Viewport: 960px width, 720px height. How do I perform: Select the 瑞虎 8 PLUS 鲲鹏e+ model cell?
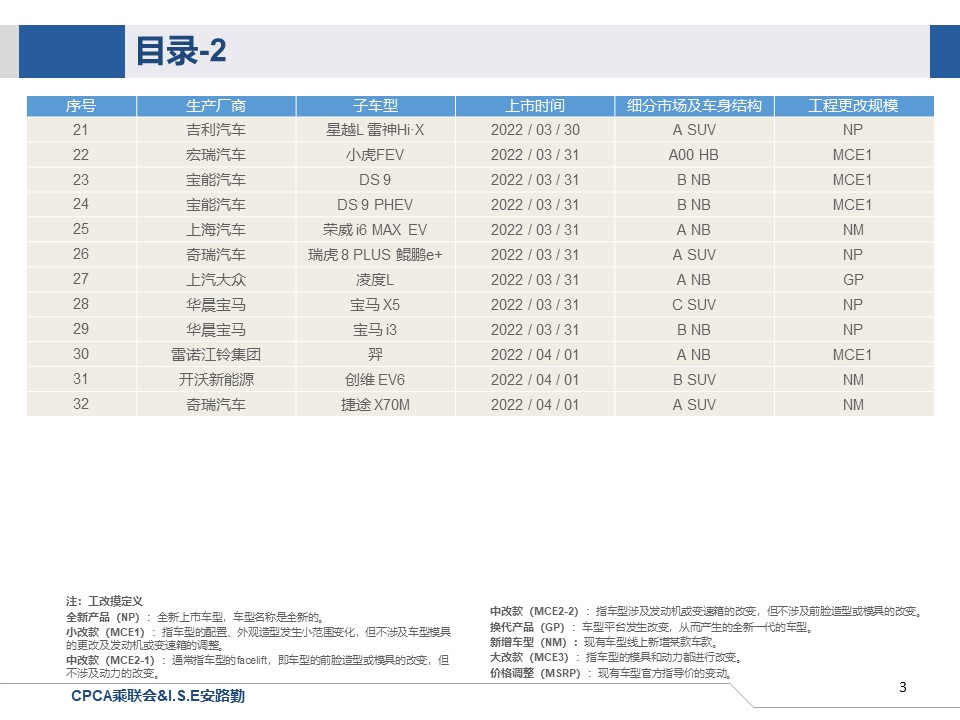point(375,255)
